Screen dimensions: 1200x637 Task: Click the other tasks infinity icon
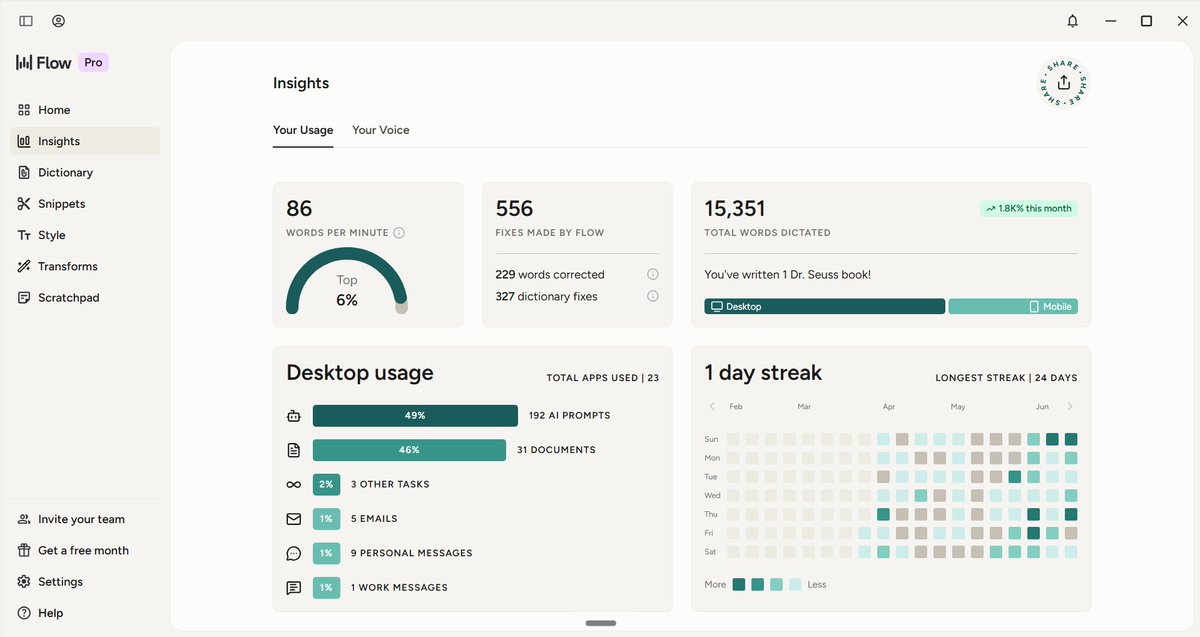(294, 485)
